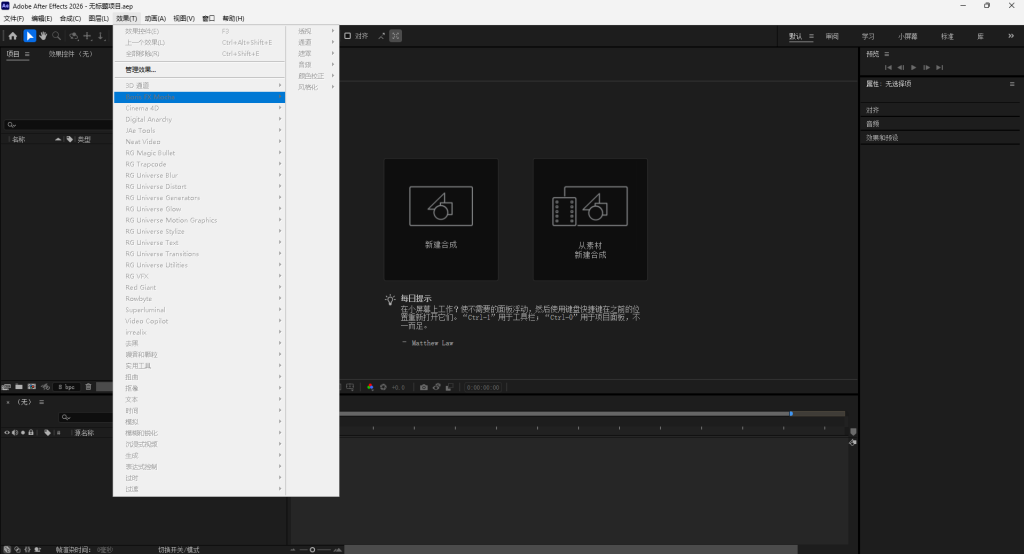Open the 文件(F) menu
Viewport: 1024px width, 554px height.
tap(14, 18)
